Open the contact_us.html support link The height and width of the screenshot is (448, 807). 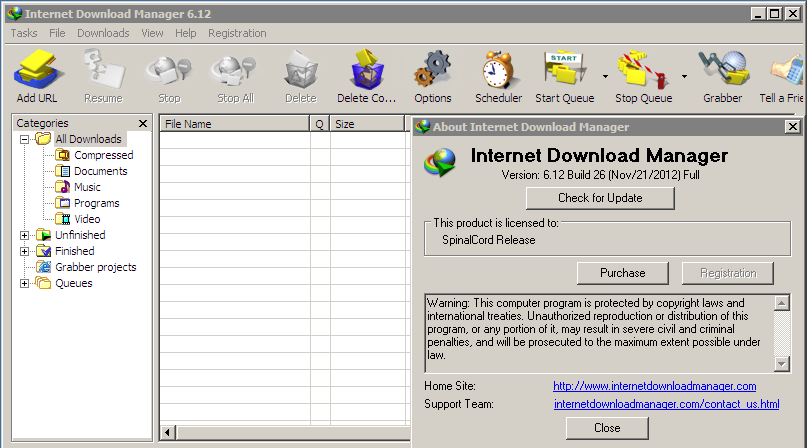[666, 404]
